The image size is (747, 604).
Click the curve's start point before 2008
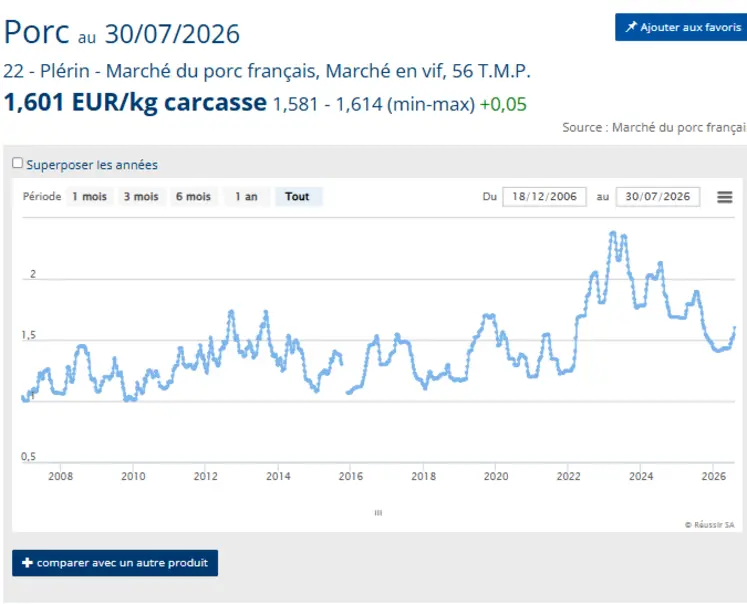pos(23,397)
